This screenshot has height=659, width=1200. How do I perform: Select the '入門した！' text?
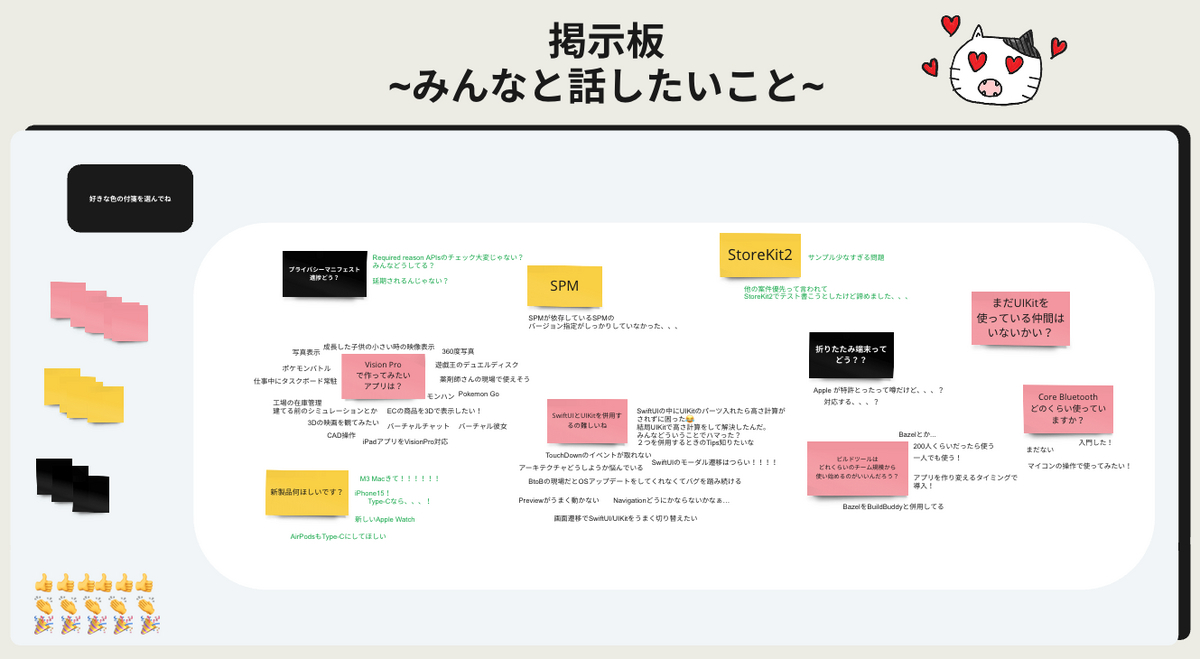(x=1096, y=442)
